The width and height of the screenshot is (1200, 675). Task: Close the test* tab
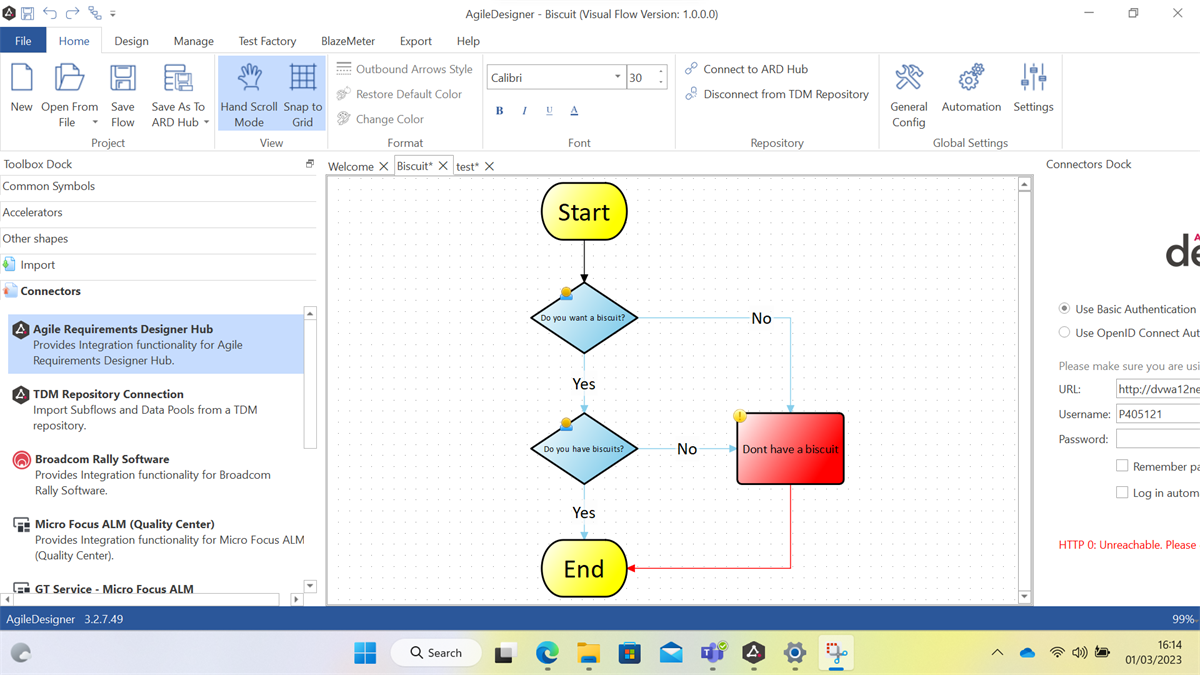tap(489, 166)
